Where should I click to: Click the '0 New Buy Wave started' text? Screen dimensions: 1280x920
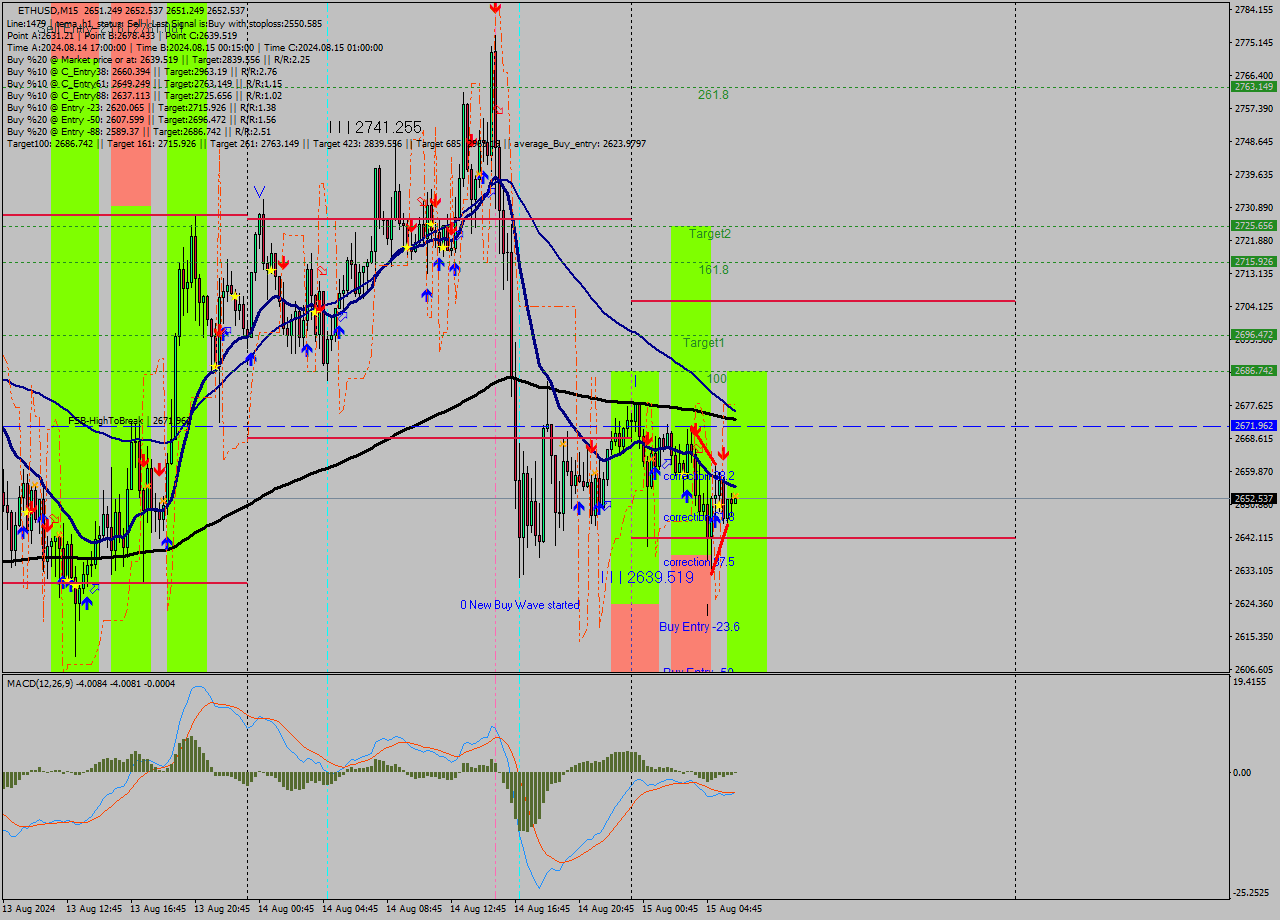pos(519,605)
